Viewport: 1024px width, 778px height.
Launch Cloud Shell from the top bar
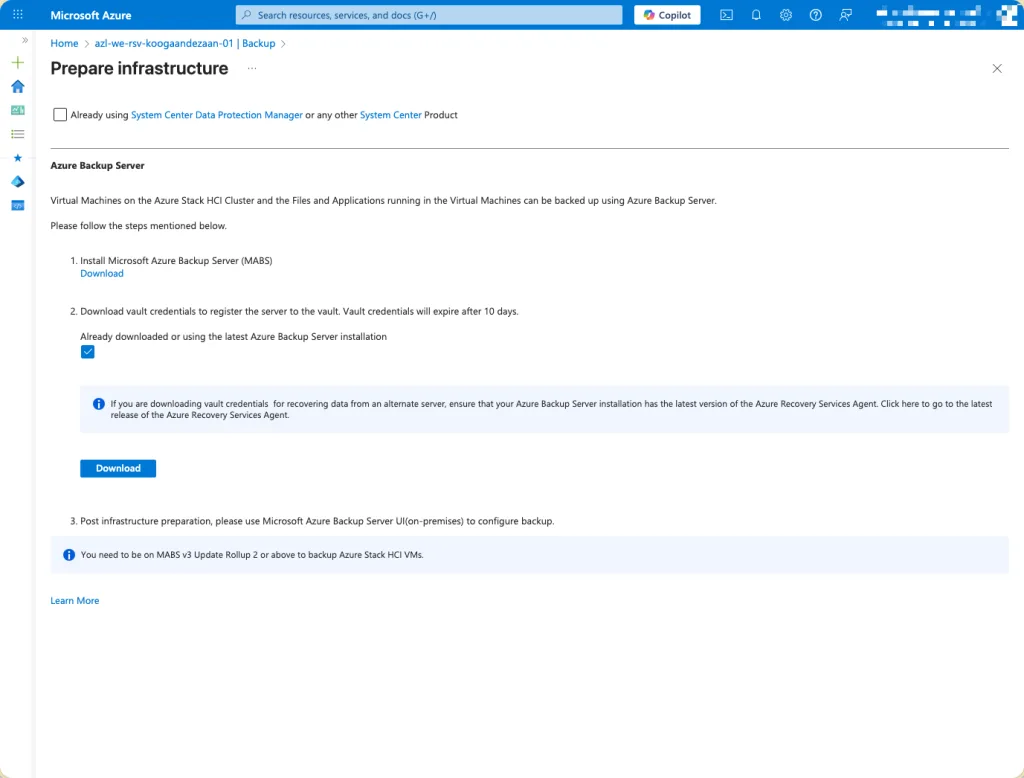[x=727, y=15]
